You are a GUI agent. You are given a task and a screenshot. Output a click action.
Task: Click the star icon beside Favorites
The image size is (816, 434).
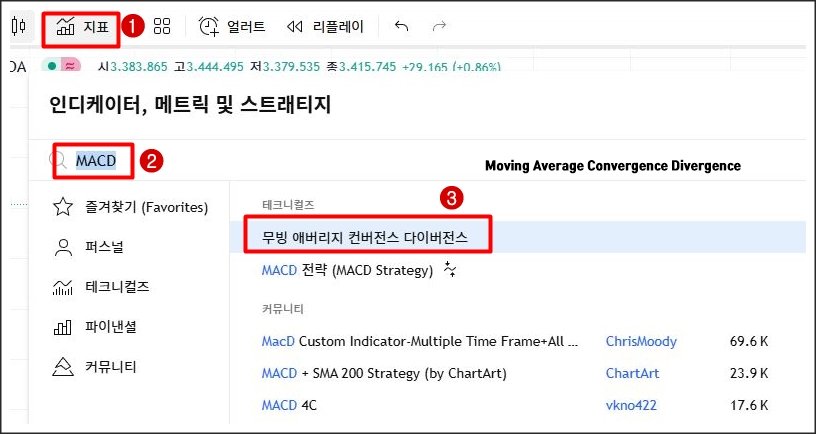(x=63, y=207)
